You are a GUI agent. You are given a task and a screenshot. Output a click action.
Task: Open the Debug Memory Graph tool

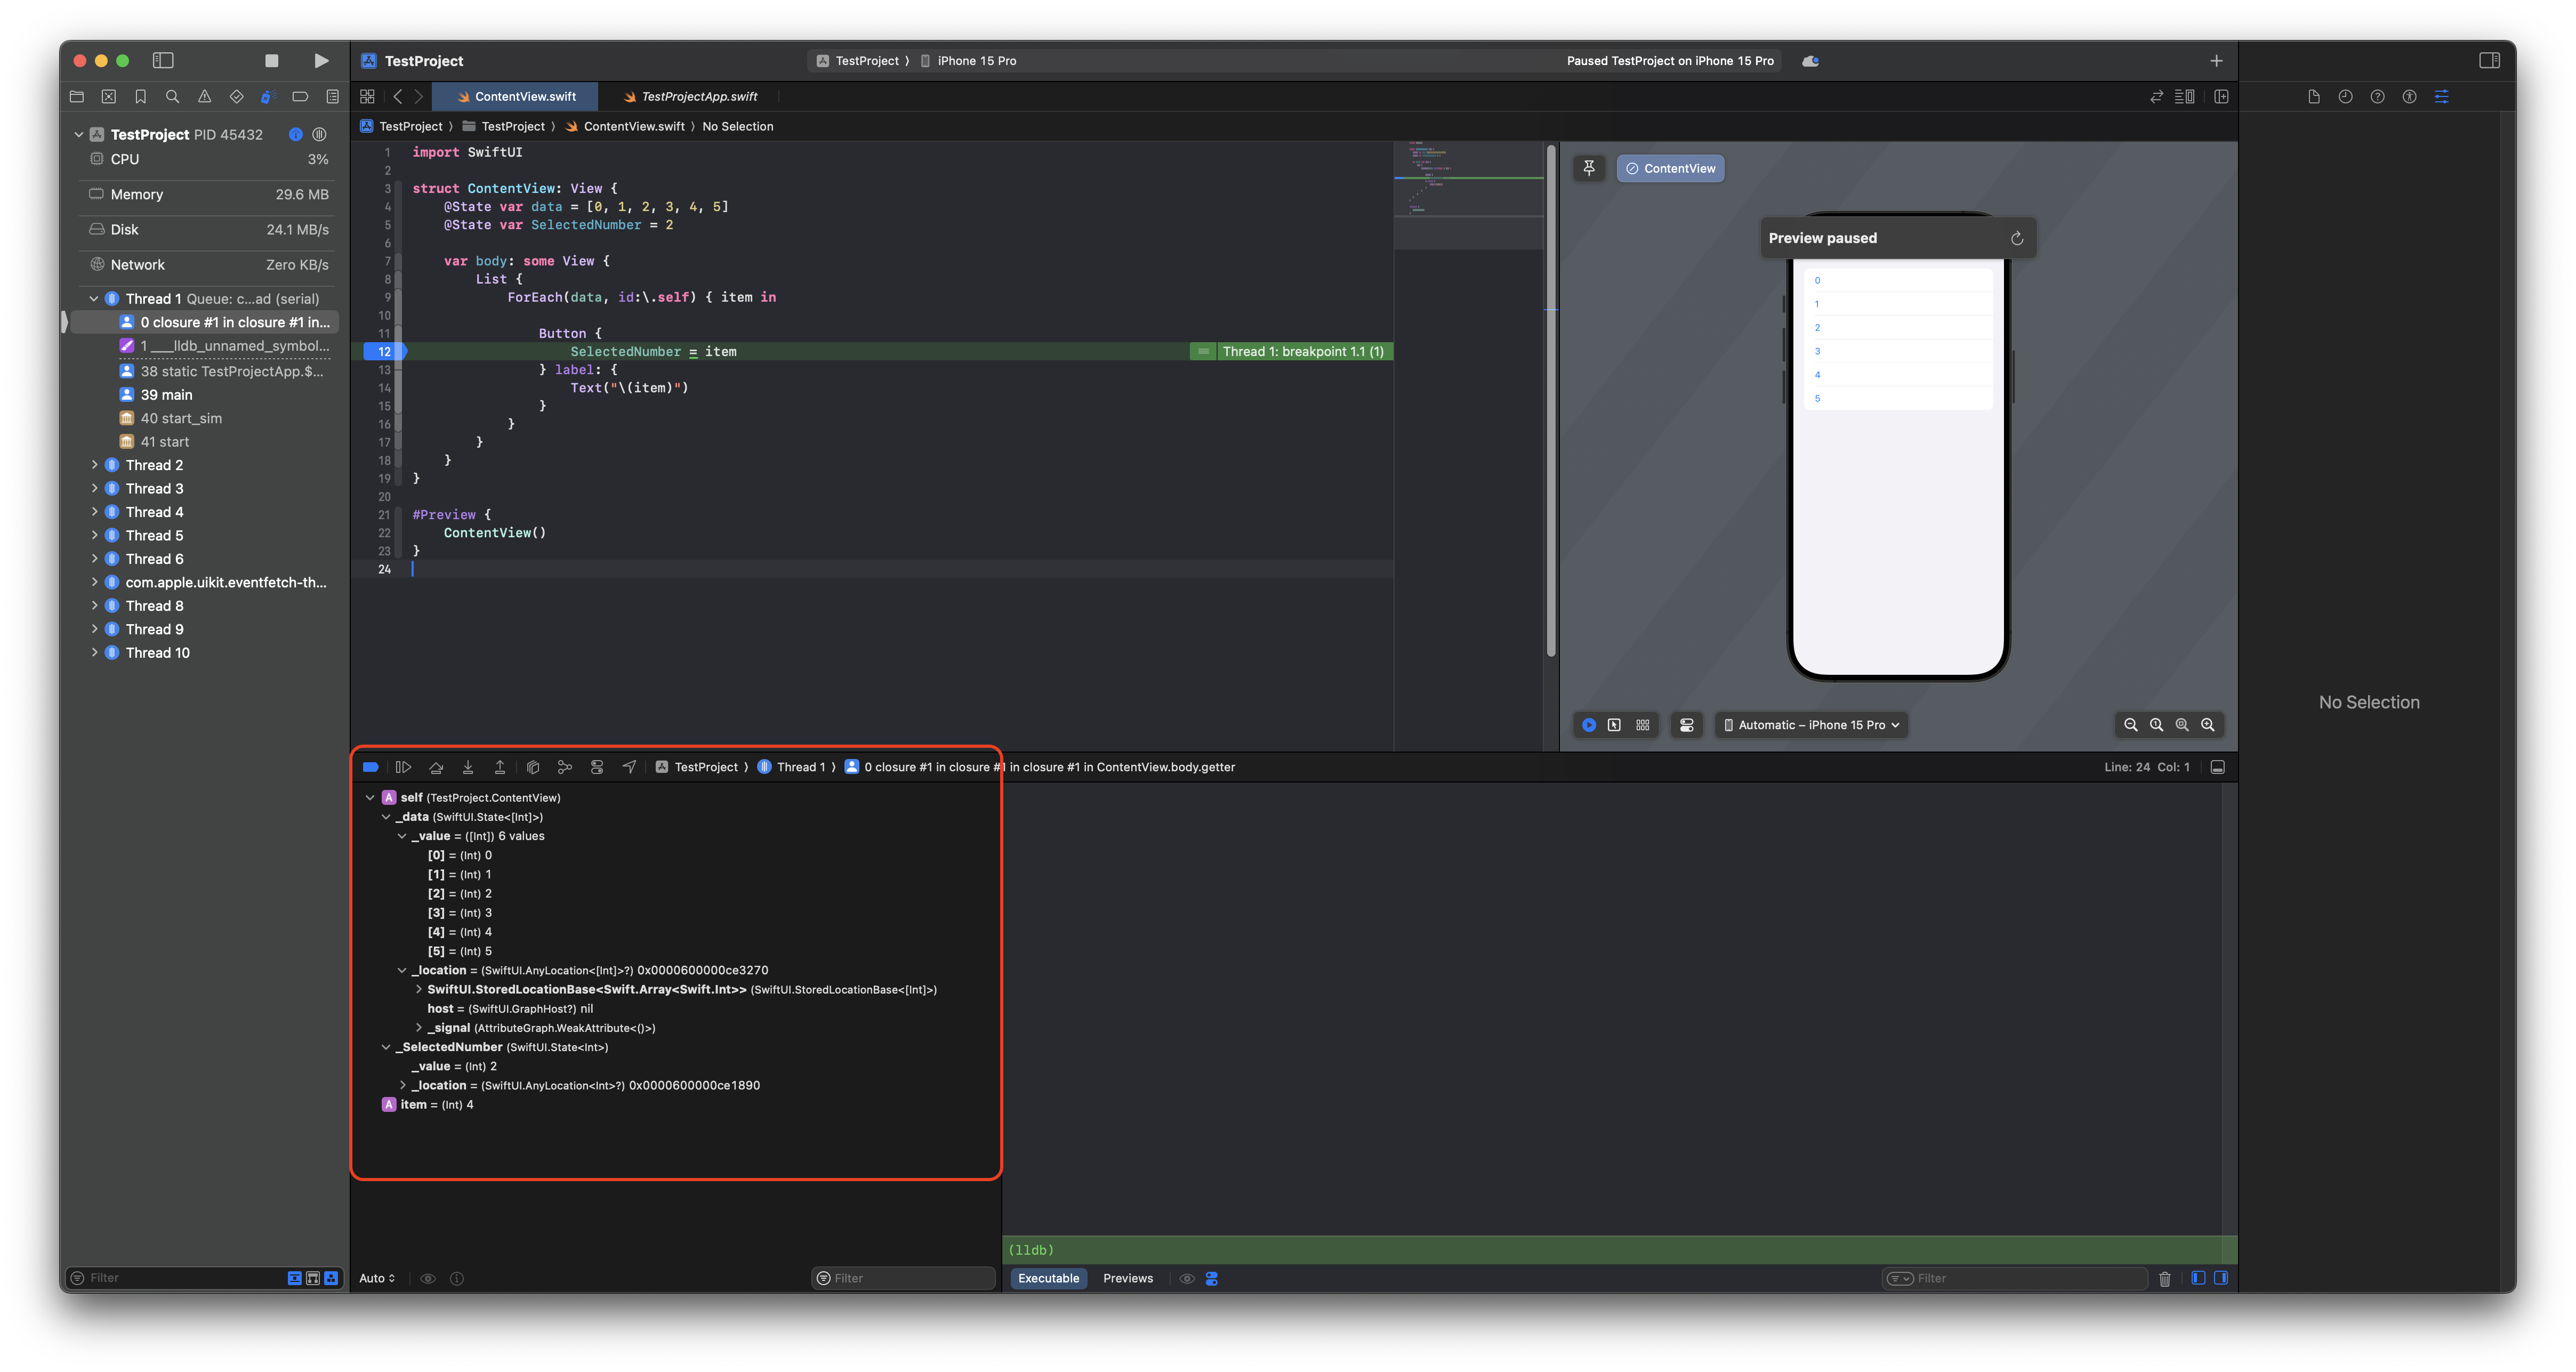(565, 767)
